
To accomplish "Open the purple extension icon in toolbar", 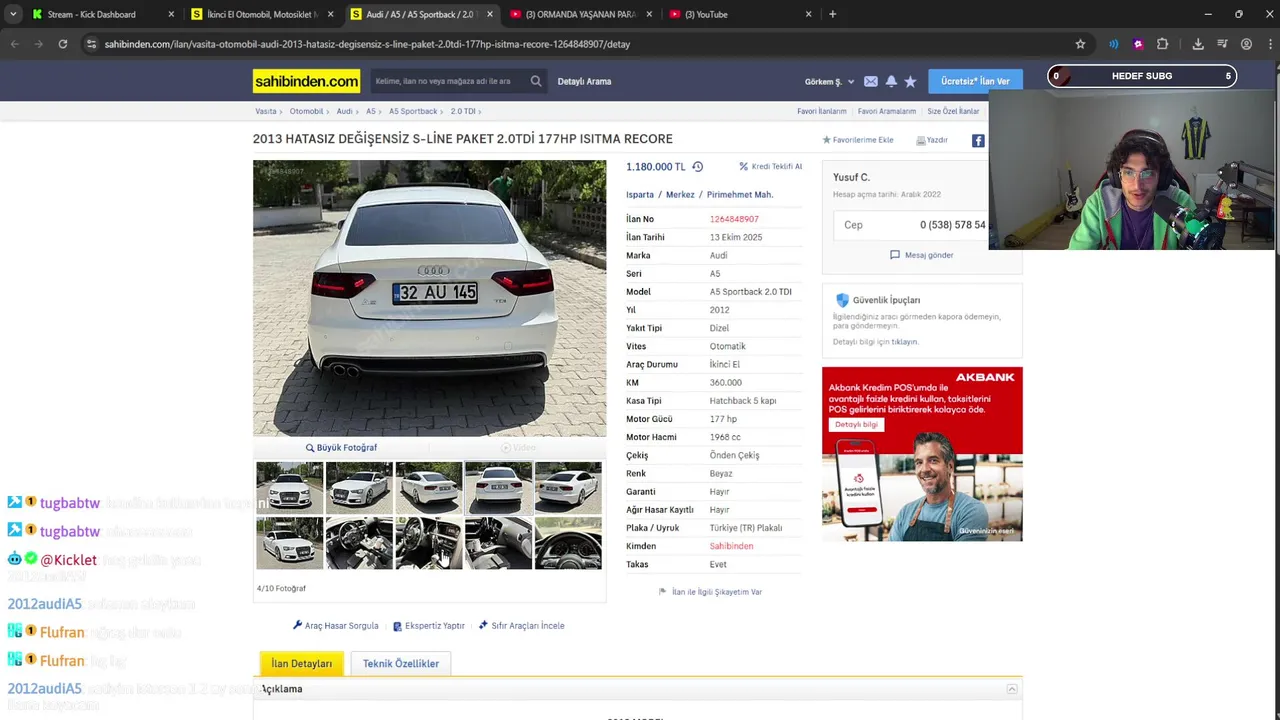I will tap(1138, 44).
